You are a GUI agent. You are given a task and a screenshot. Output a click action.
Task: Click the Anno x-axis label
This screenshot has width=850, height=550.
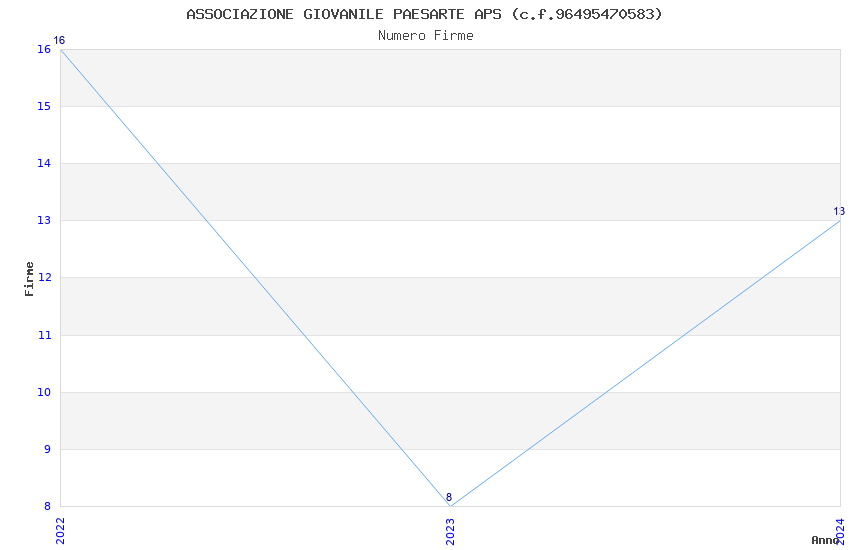(x=825, y=540)
